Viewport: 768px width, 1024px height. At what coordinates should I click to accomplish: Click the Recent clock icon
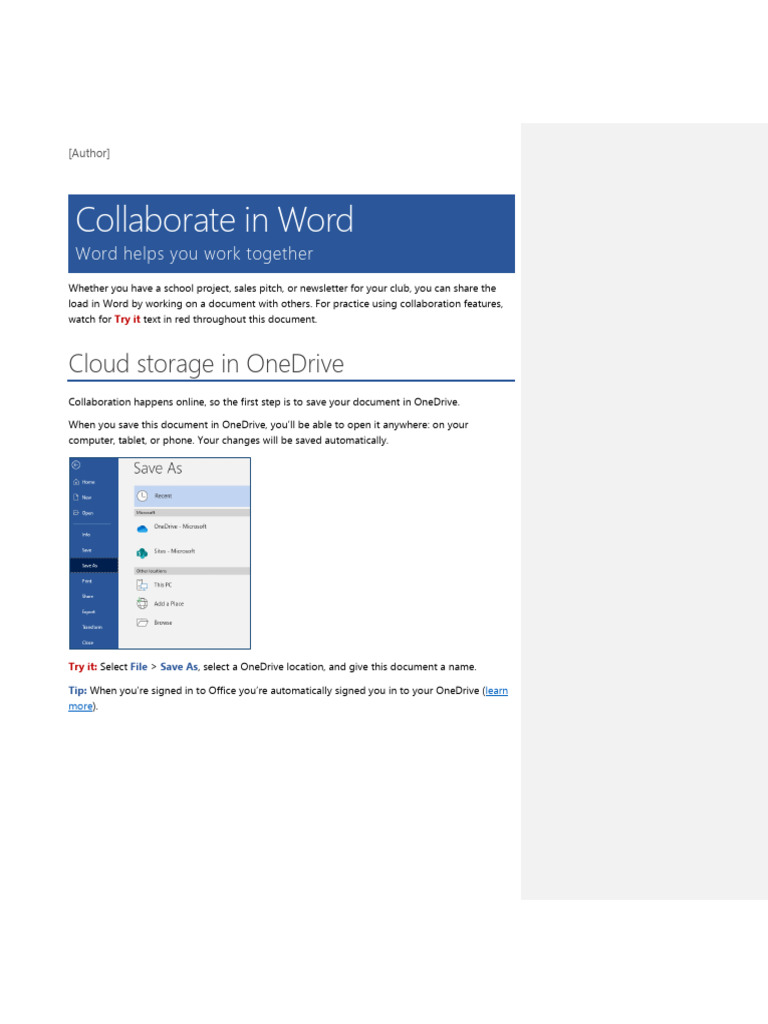pyautogui.click(x=142, y=496)
